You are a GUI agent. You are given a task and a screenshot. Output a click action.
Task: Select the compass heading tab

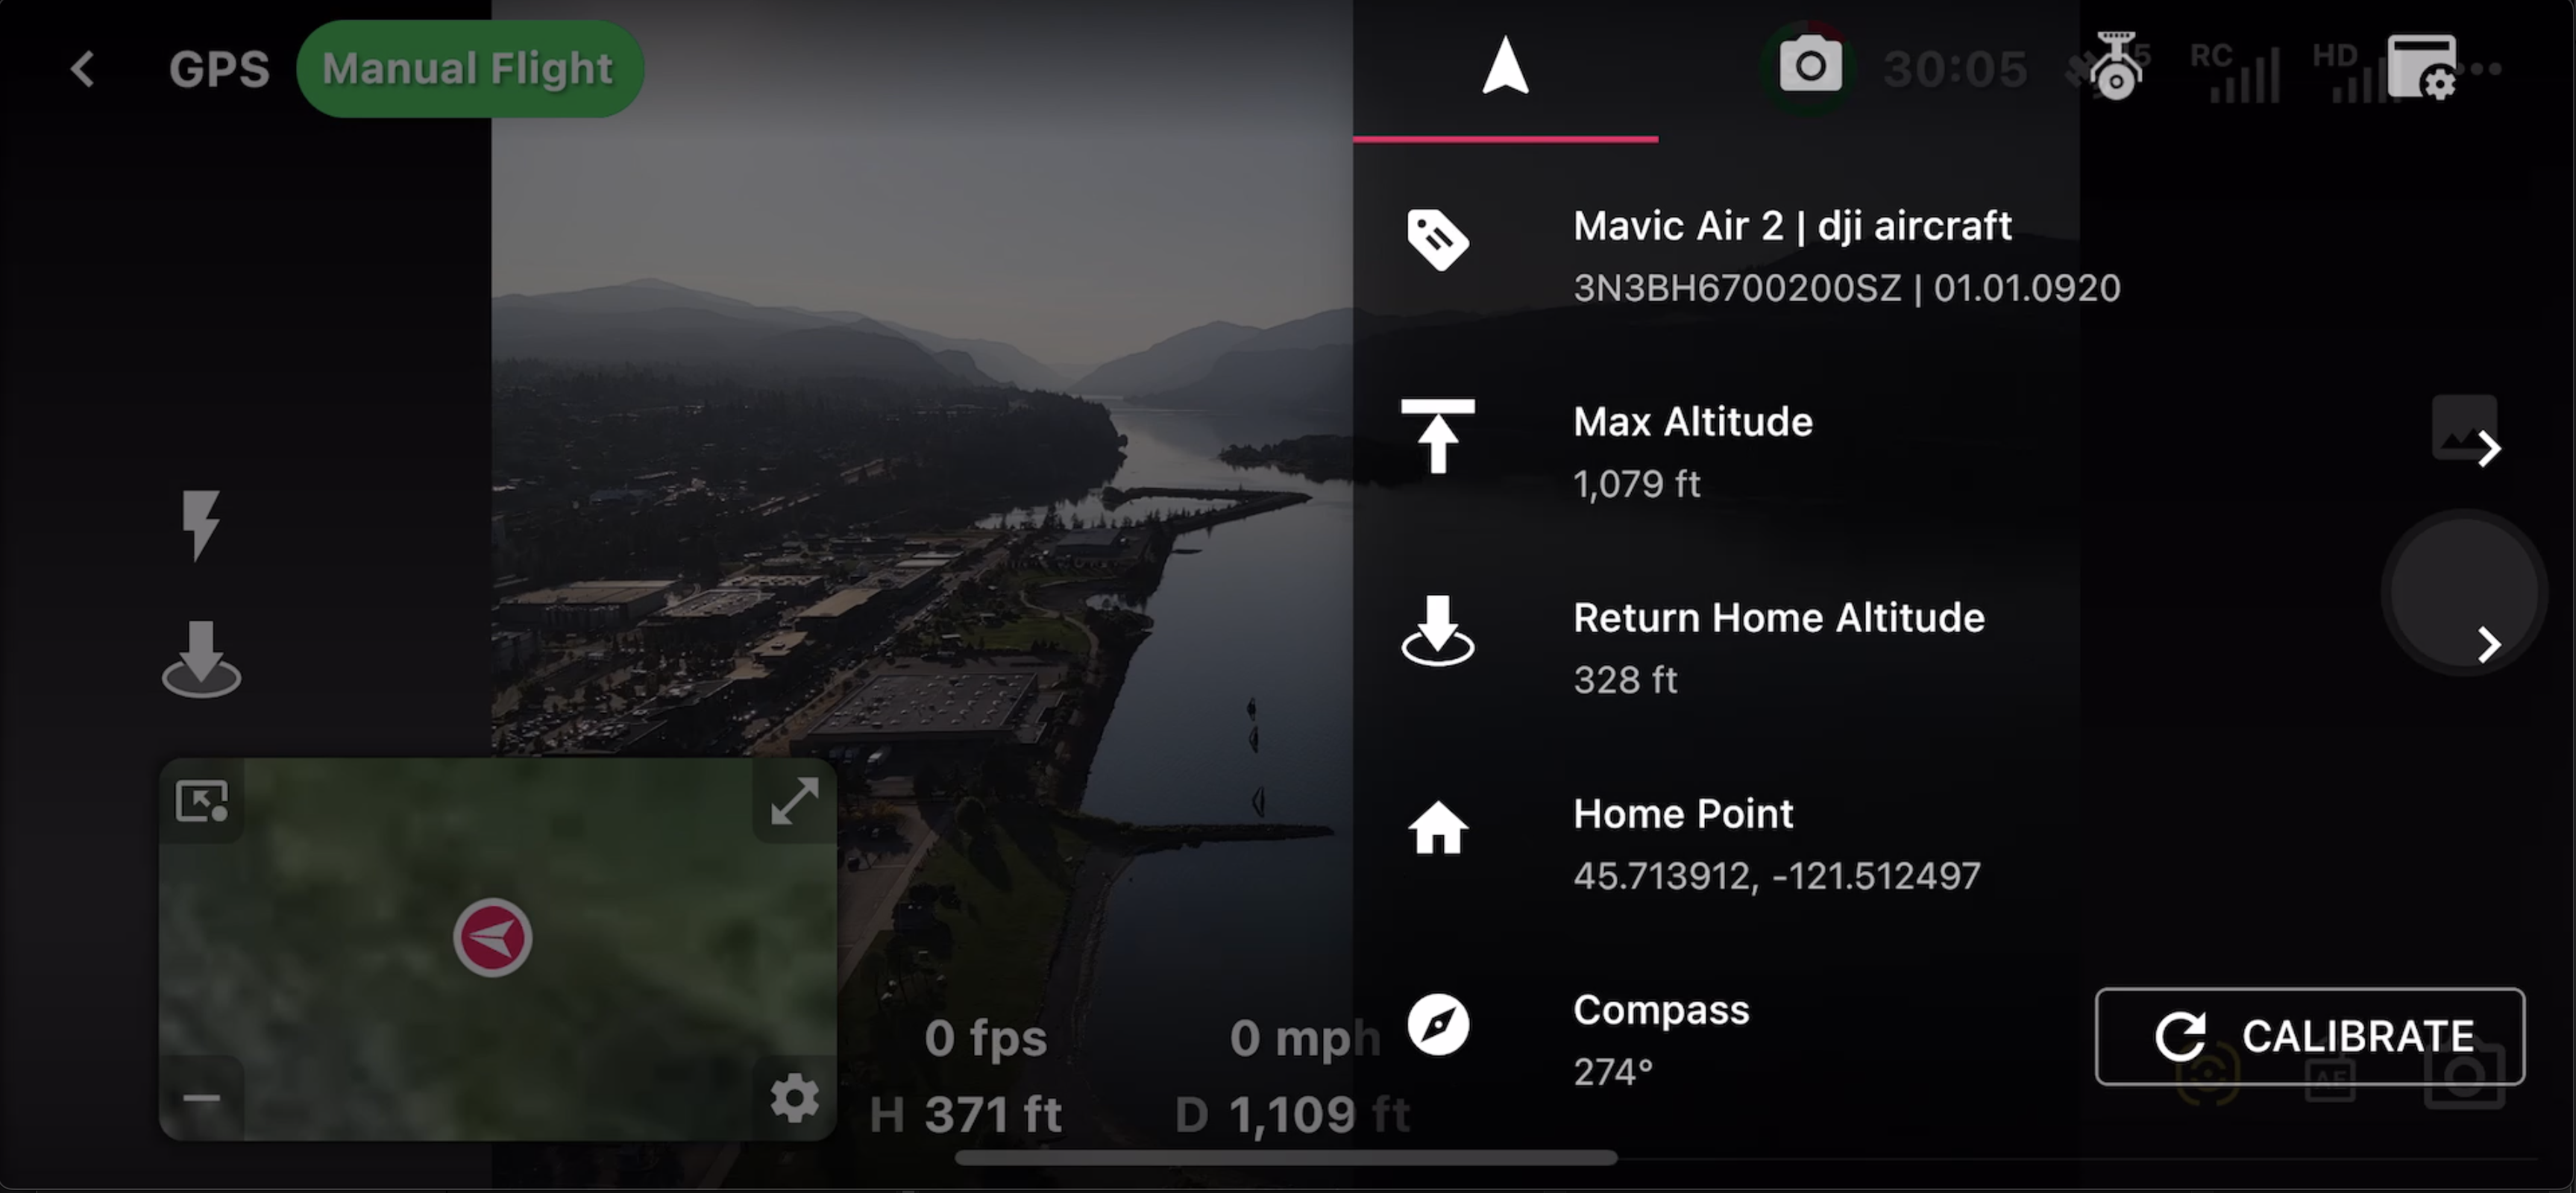click(1504, 67)
